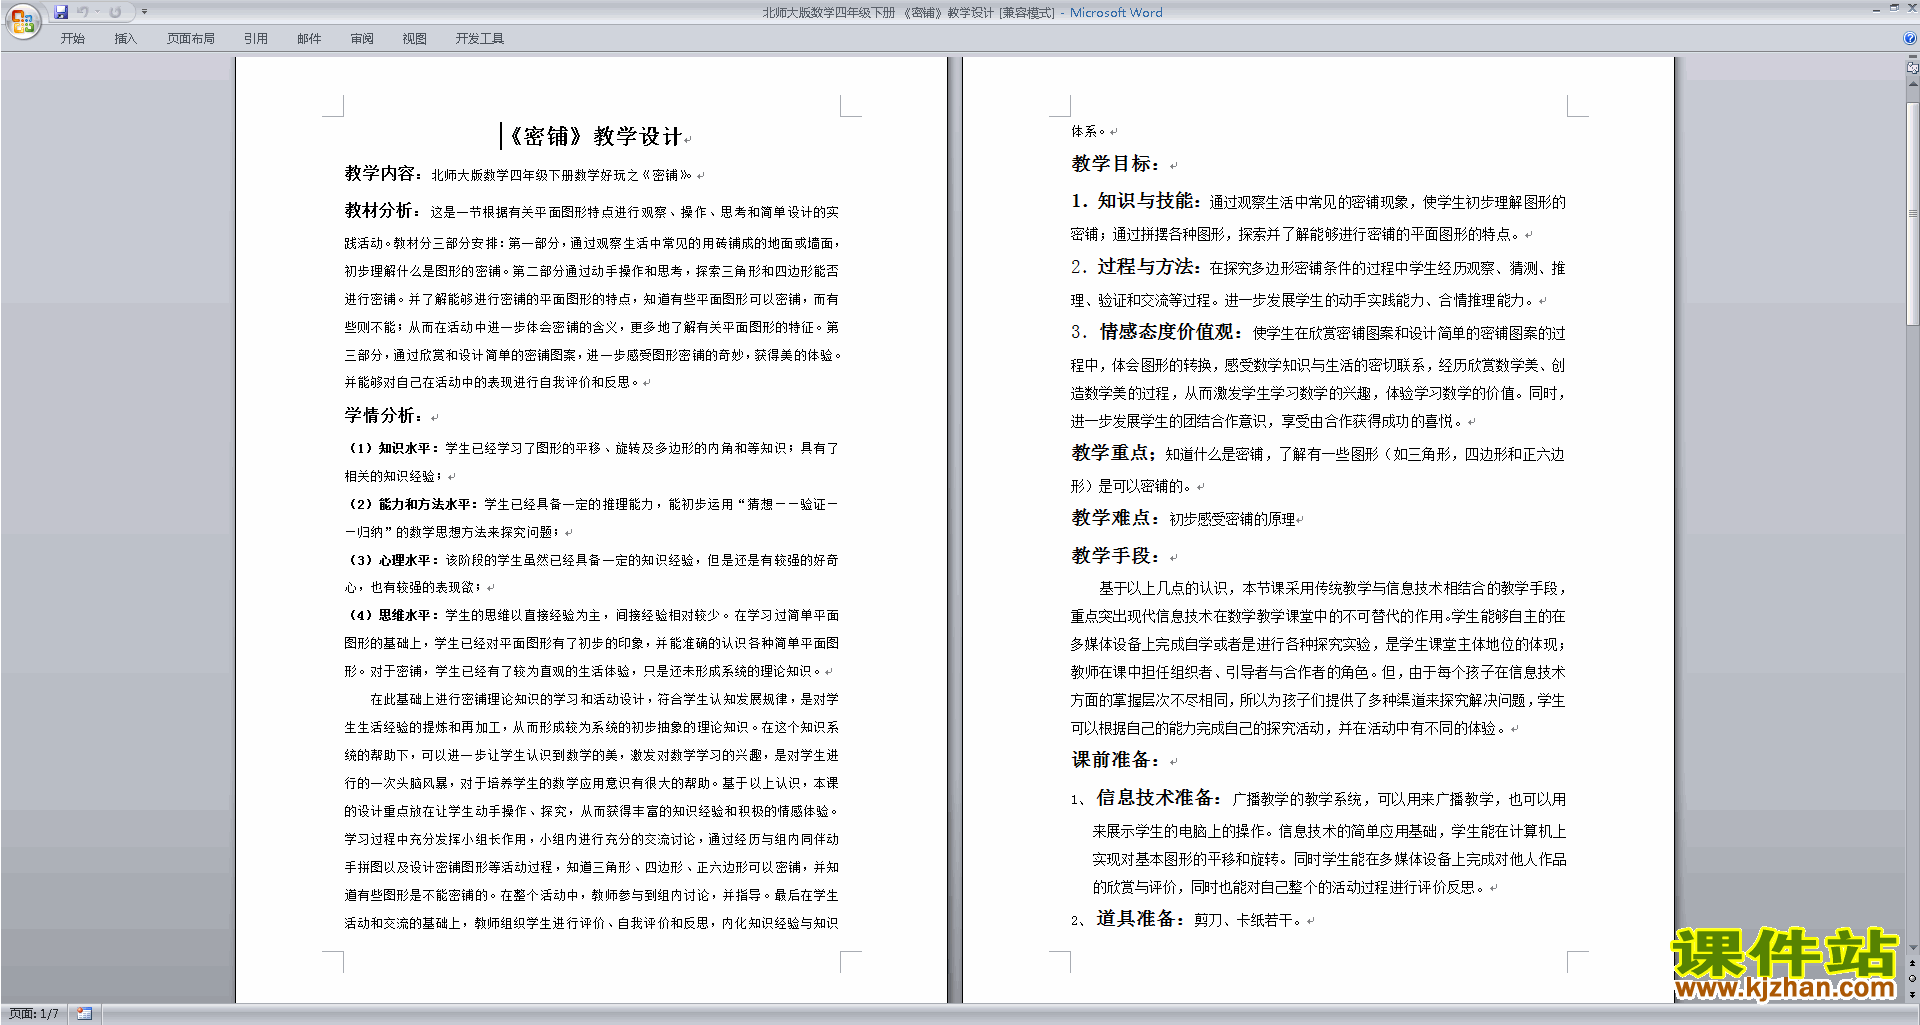
Task: Click the text (2)能力和方法水平:
Action: (413, 504)
